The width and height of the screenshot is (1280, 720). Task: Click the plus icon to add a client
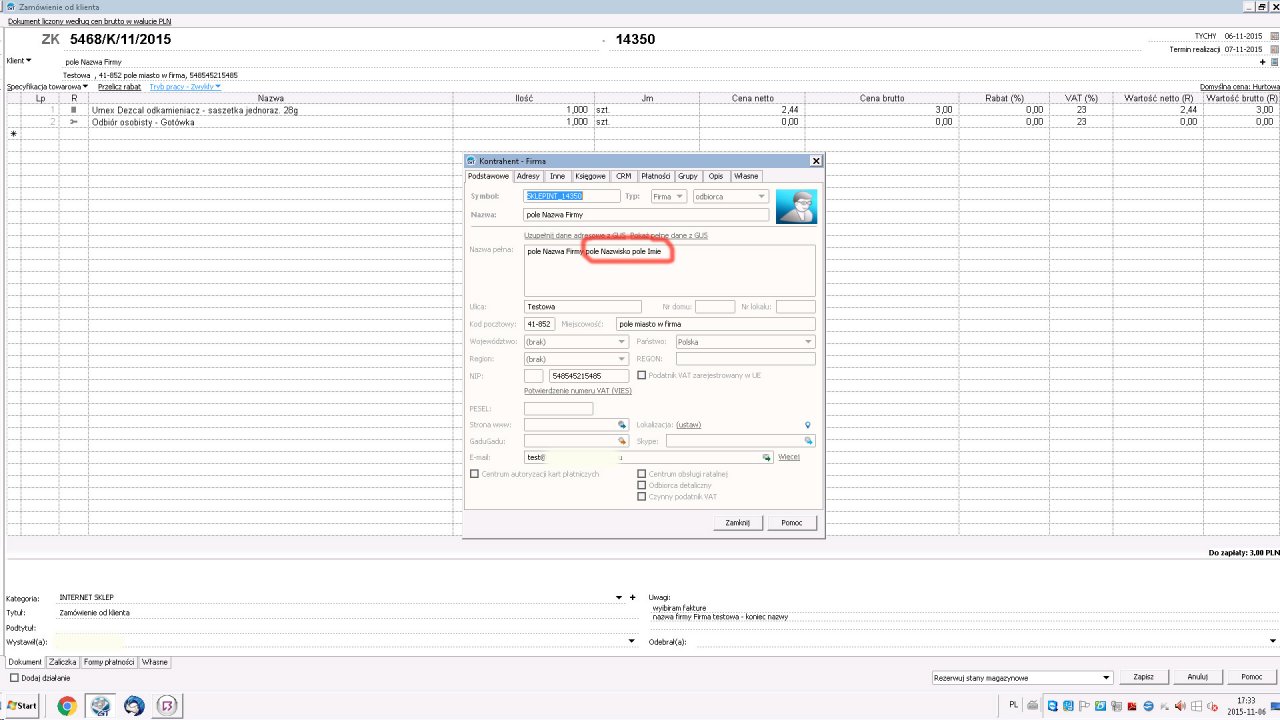coord(1263,62)
